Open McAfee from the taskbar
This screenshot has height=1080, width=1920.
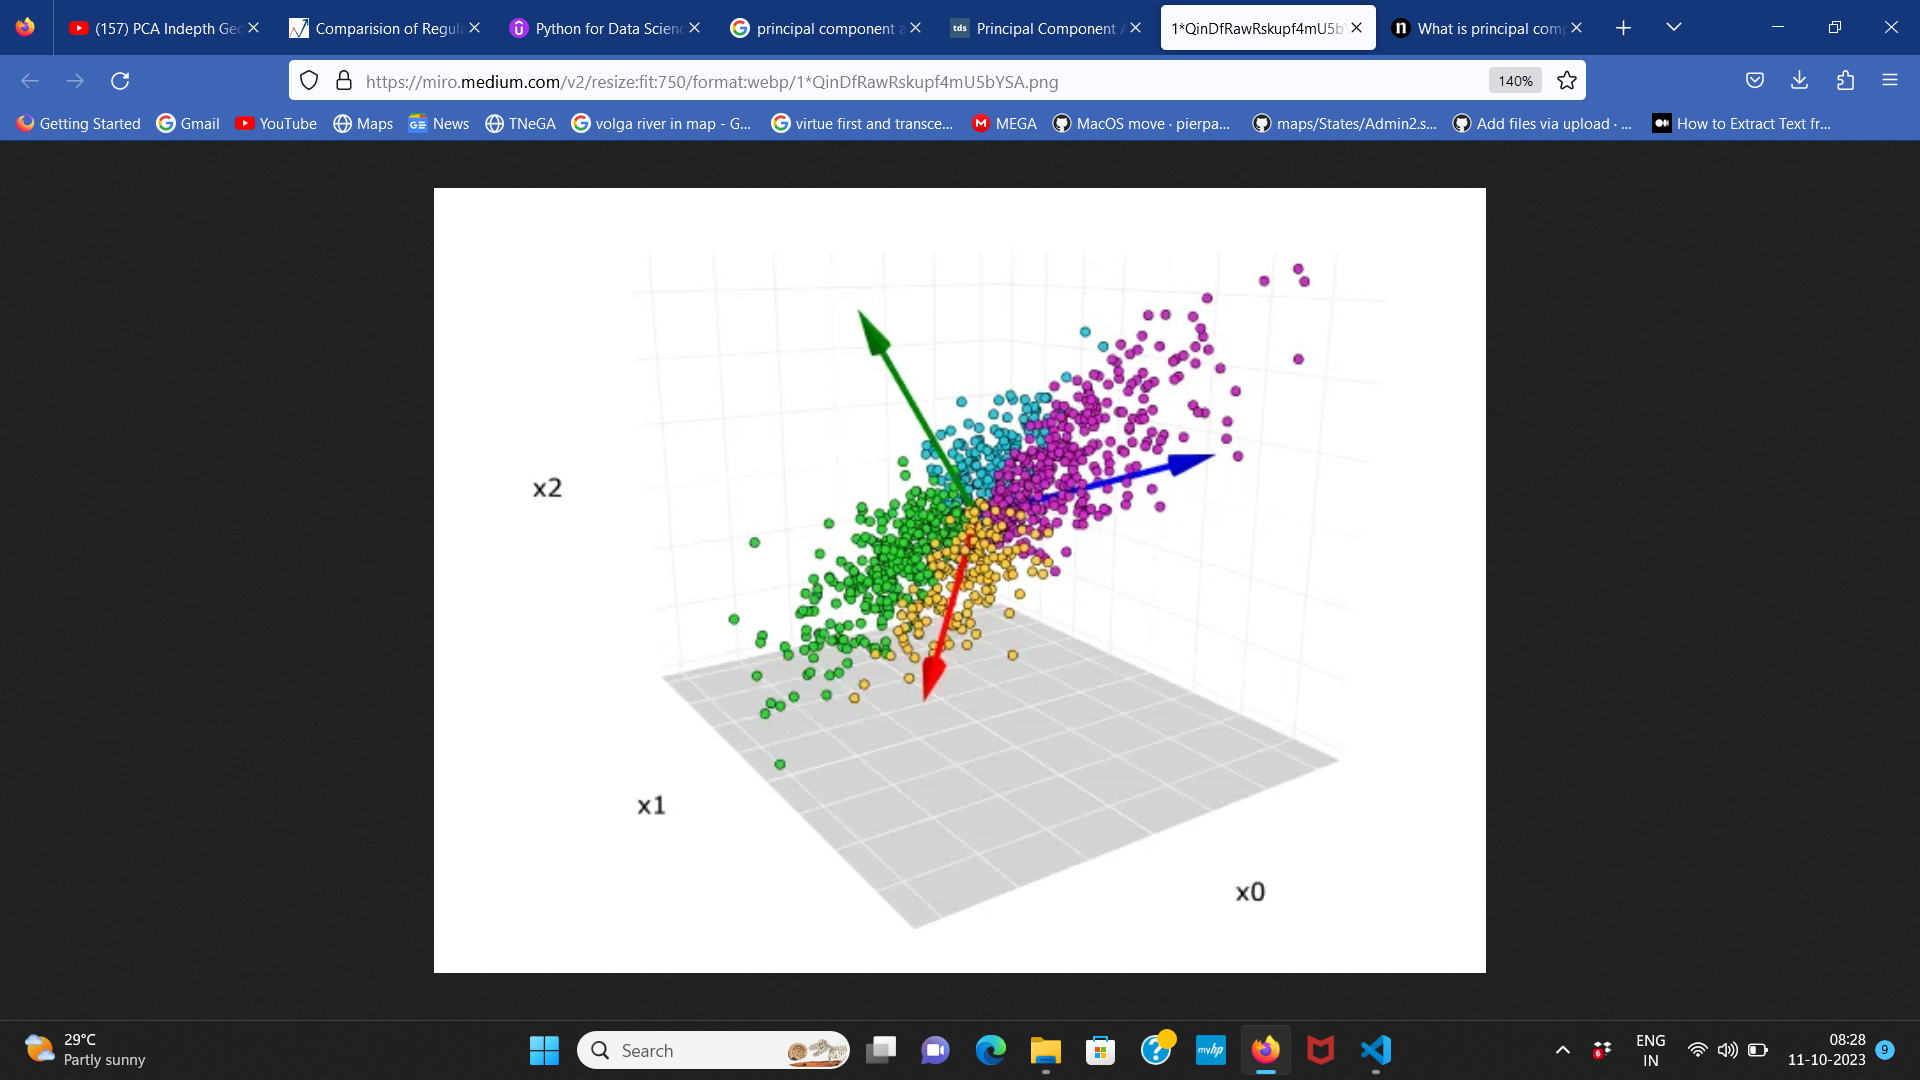click(1321, 1050)
